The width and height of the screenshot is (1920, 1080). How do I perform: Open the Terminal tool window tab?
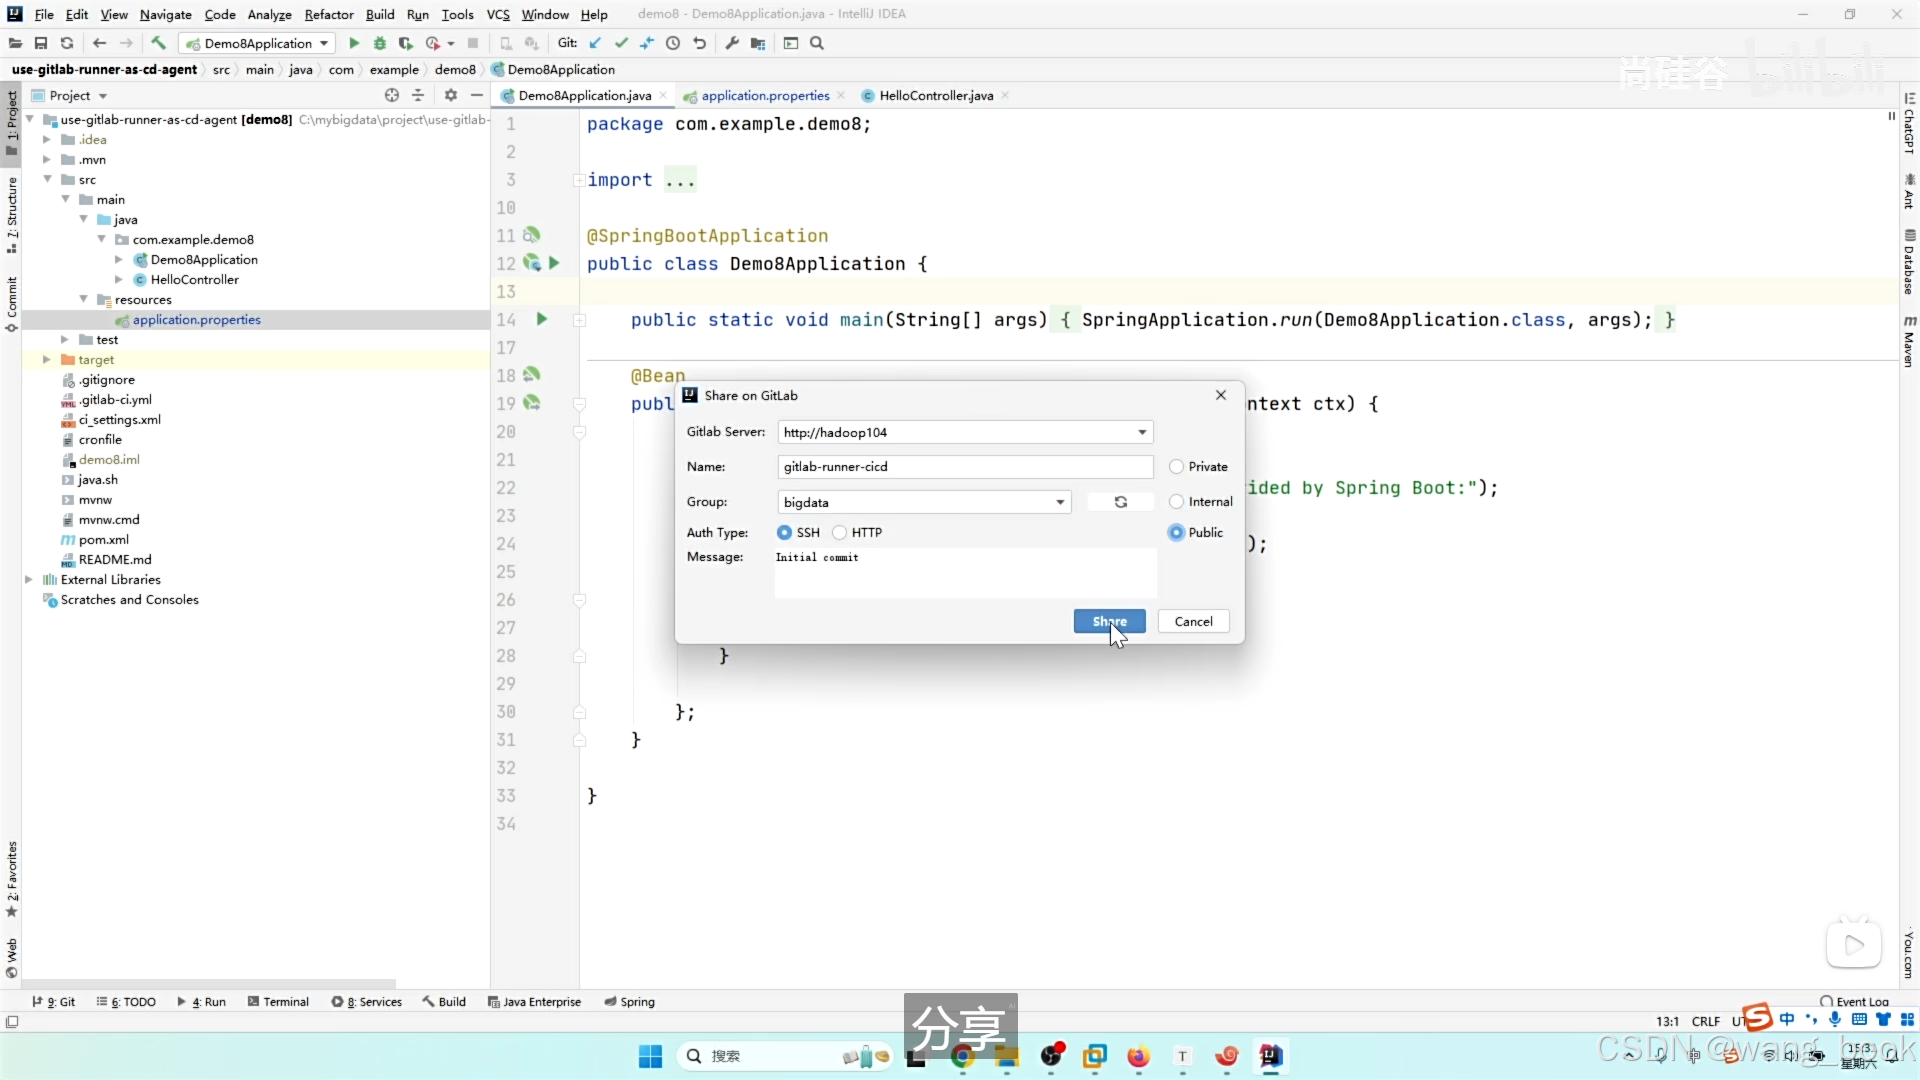click(x=278, y=1001)
